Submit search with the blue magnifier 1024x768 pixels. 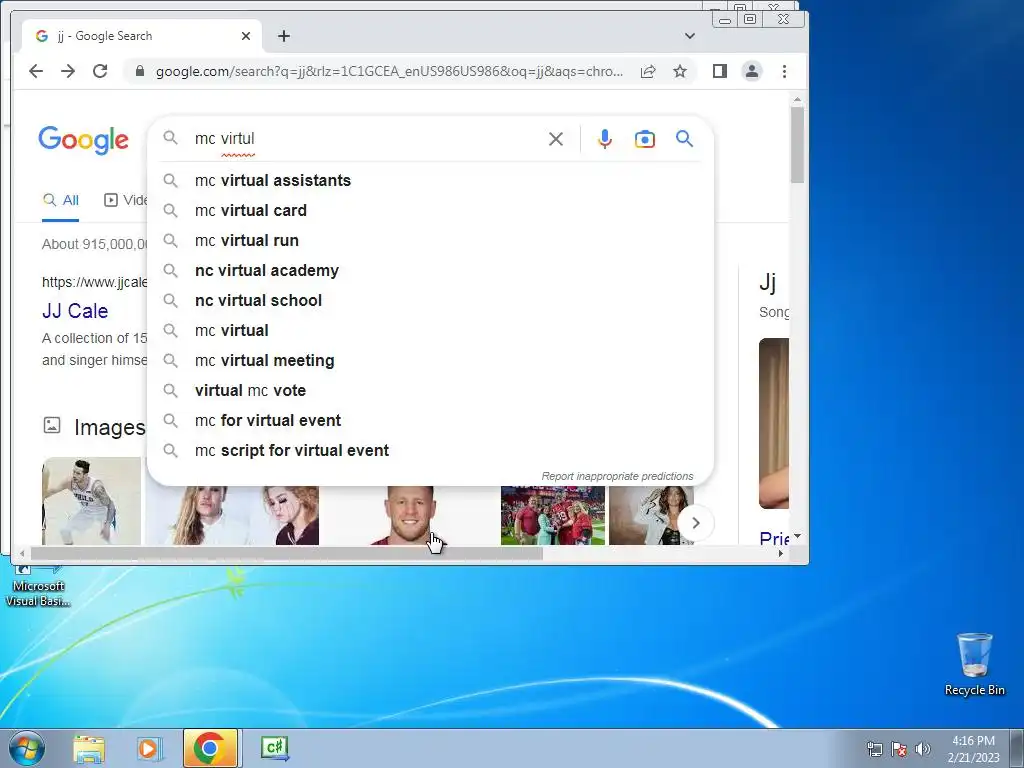point(684,138)
